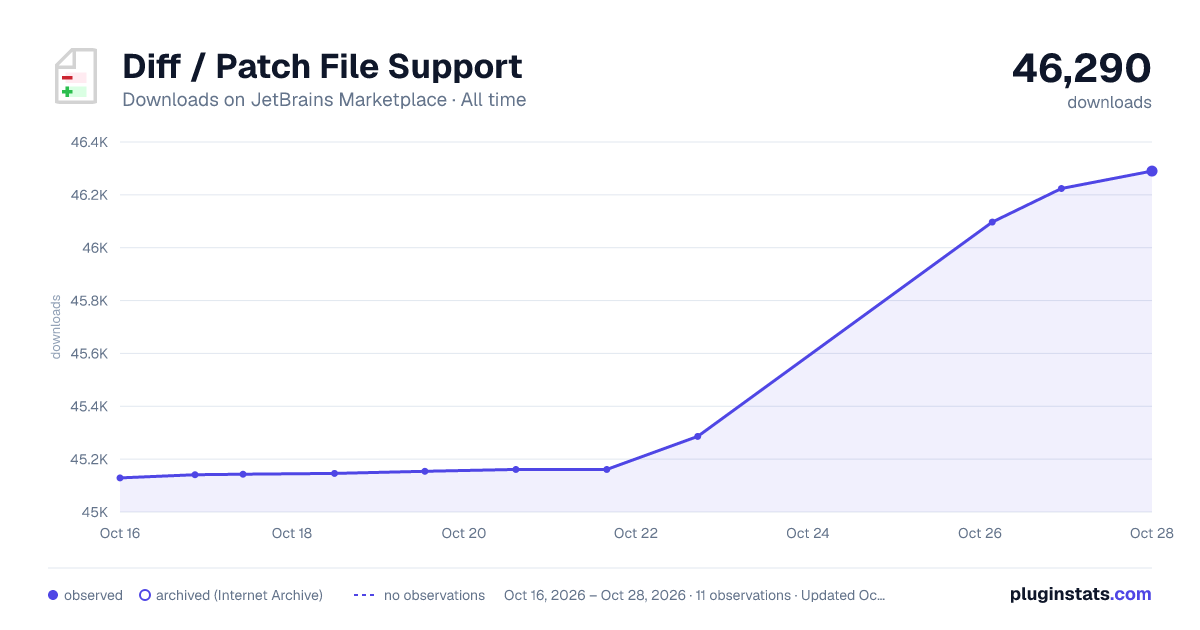Click the '46.2K' y-axis label
Viewport: 1200px width, 630px height.
89,195
